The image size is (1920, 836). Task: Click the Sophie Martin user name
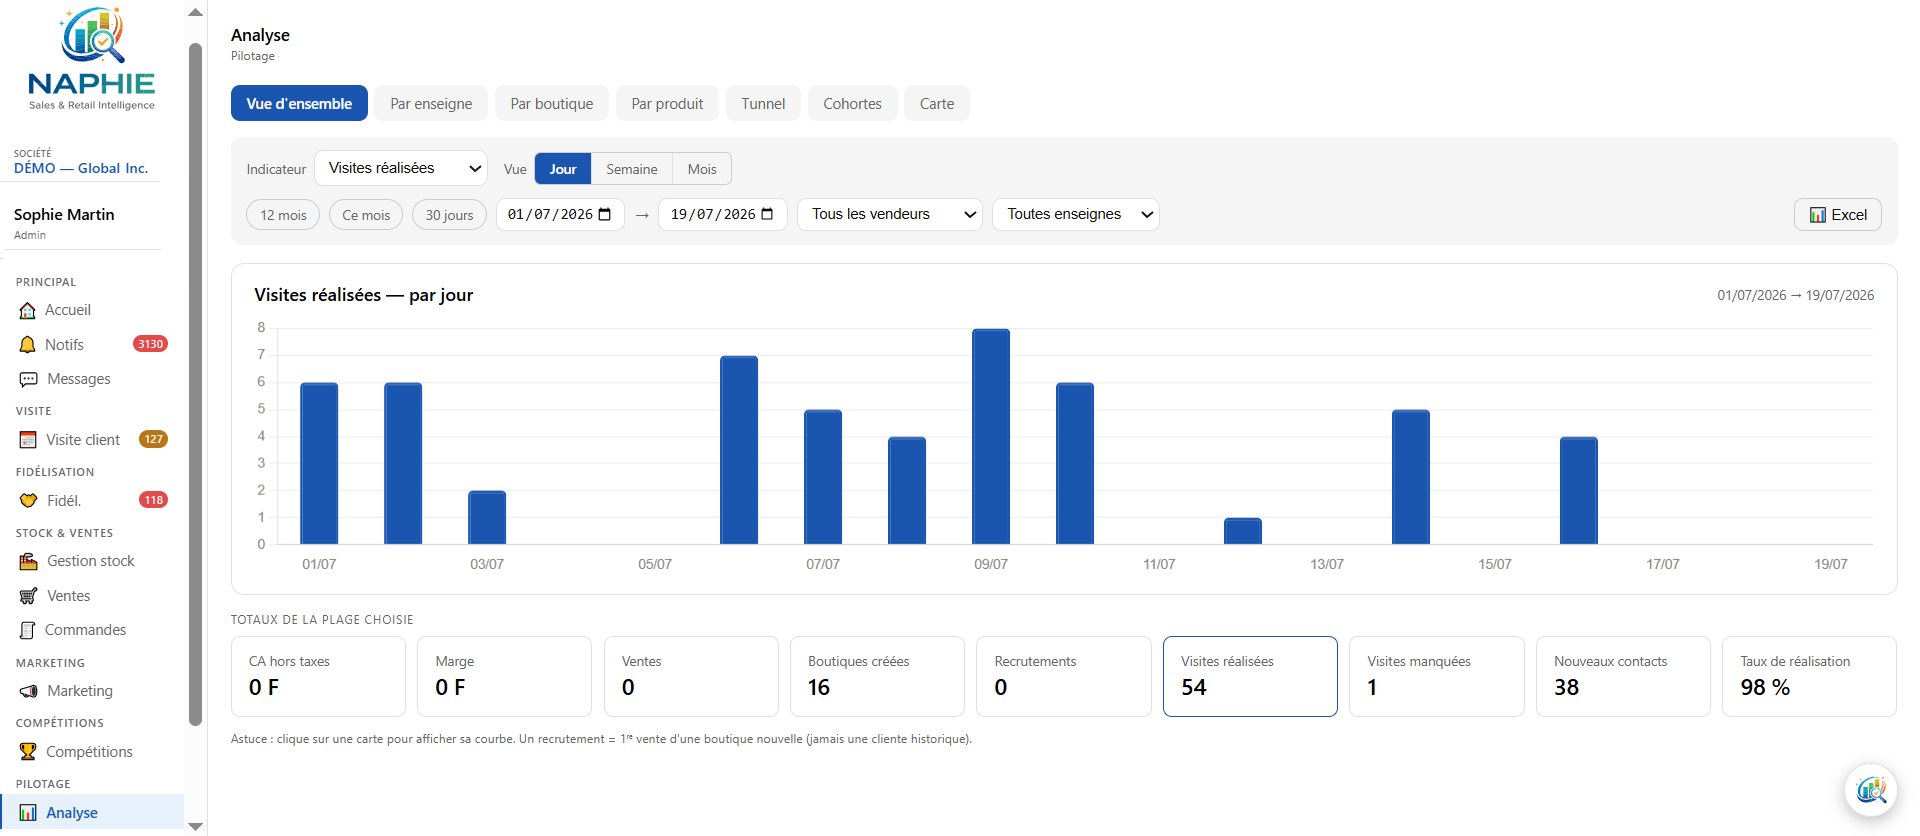coord(64,215)
